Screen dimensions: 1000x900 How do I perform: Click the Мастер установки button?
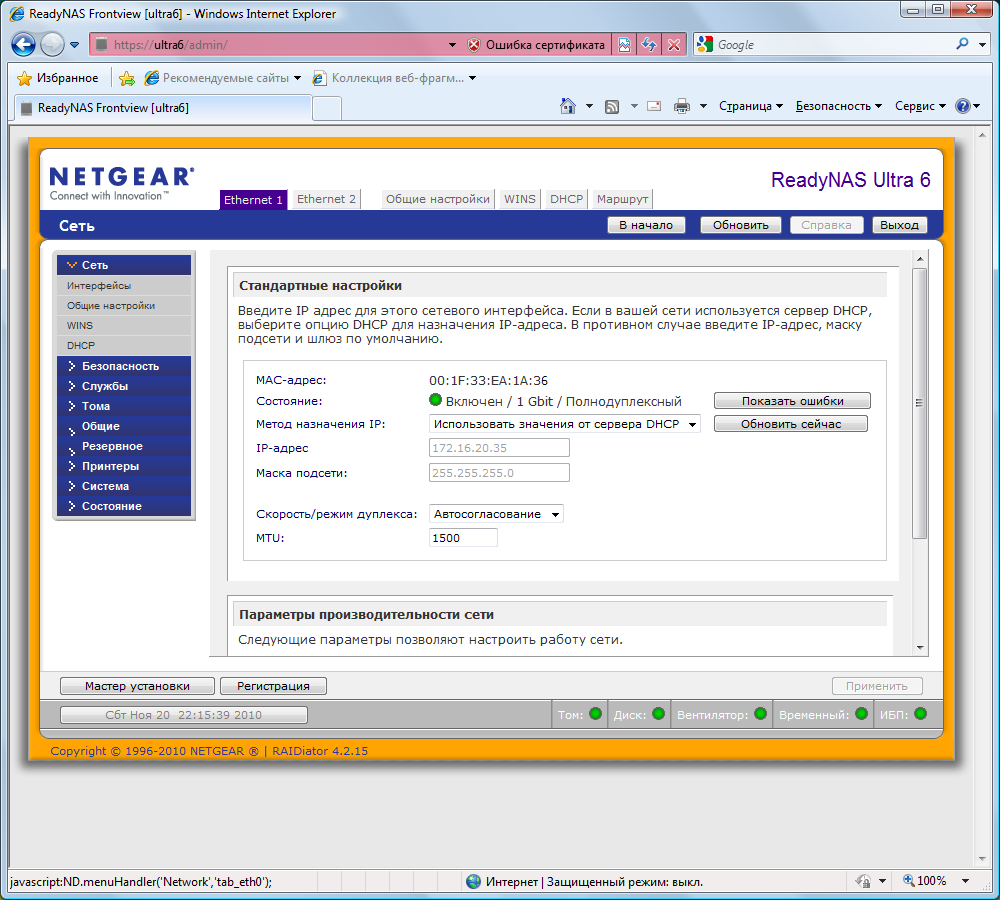tap(137, 686)
